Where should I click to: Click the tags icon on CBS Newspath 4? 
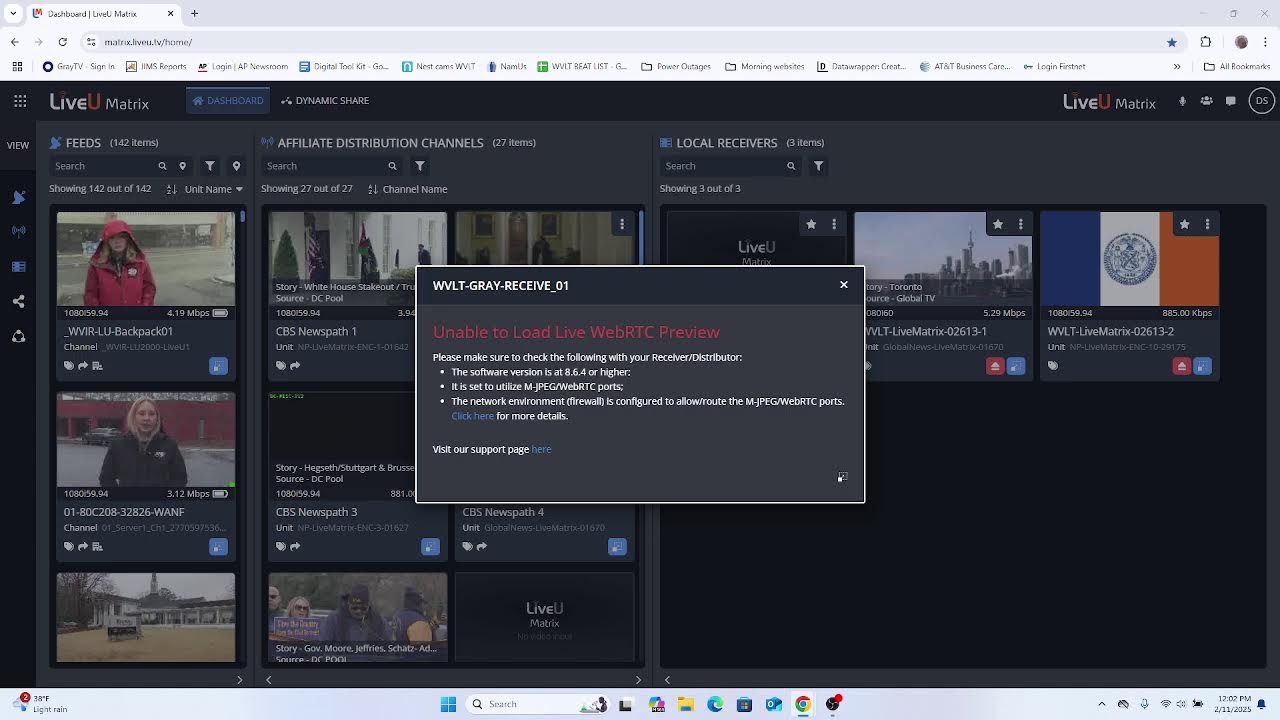pyautogui.click(x=467, y=547)
